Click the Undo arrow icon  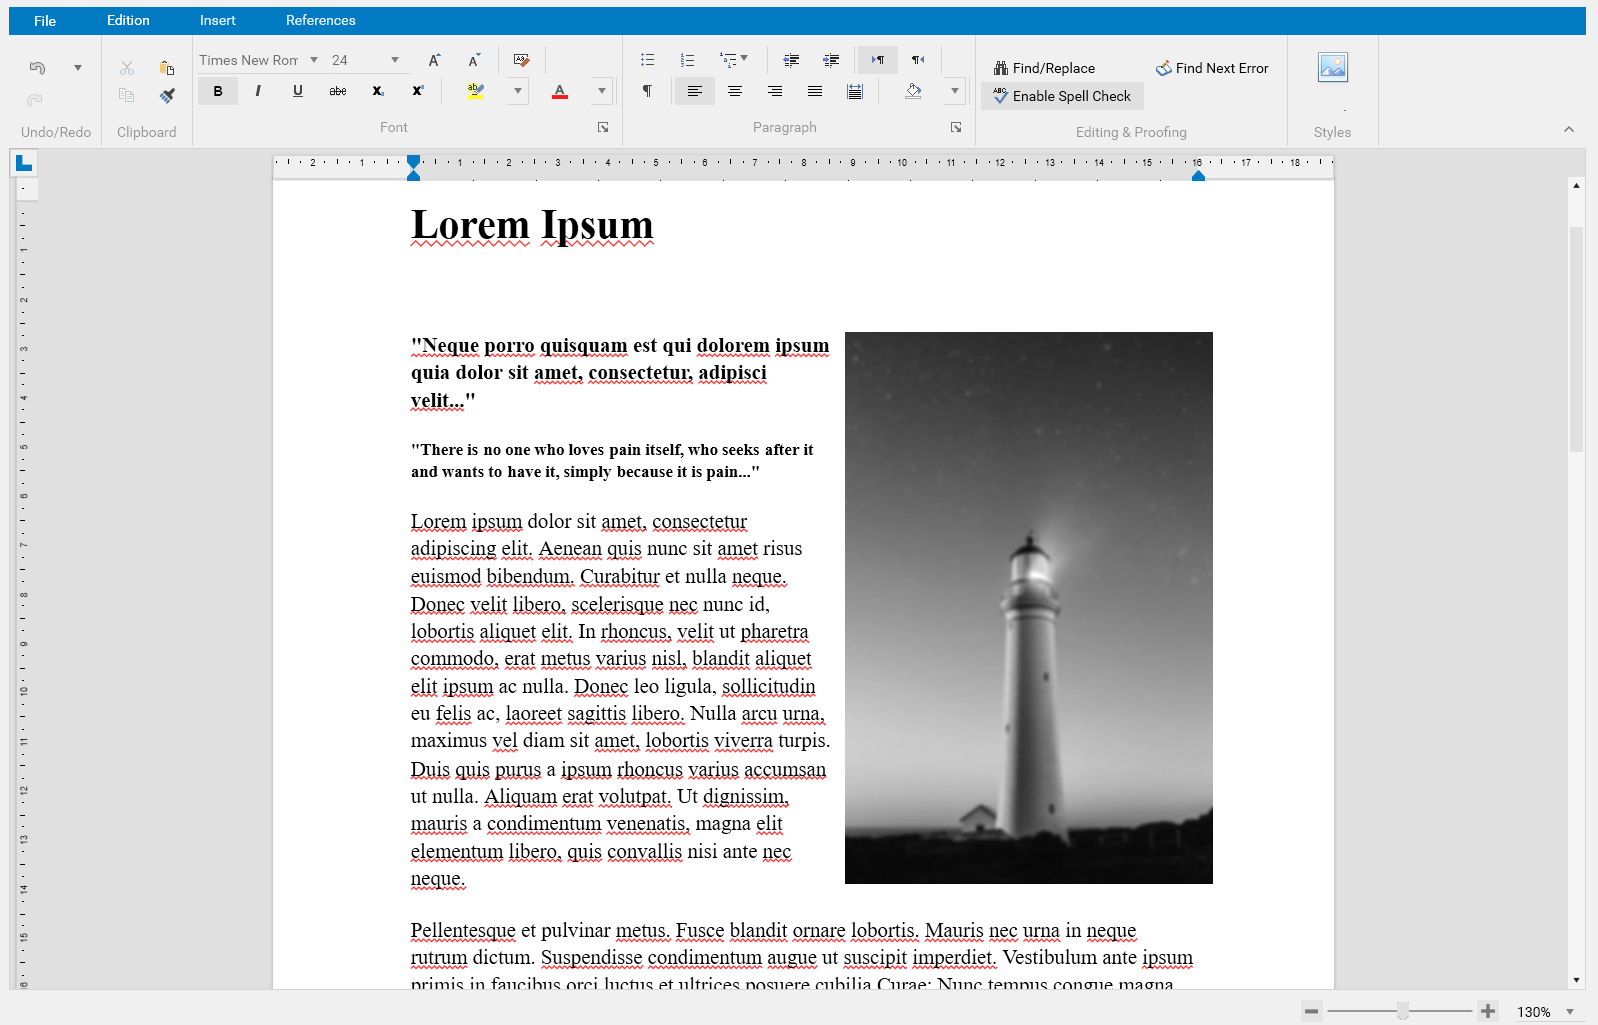pos(37,68)
